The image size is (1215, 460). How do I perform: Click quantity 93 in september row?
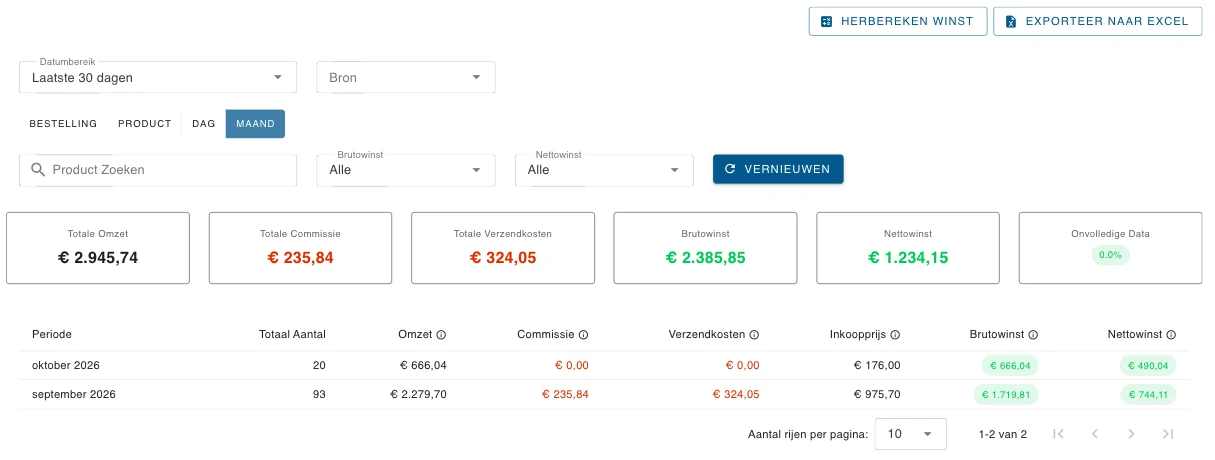(x=319, y=394)
